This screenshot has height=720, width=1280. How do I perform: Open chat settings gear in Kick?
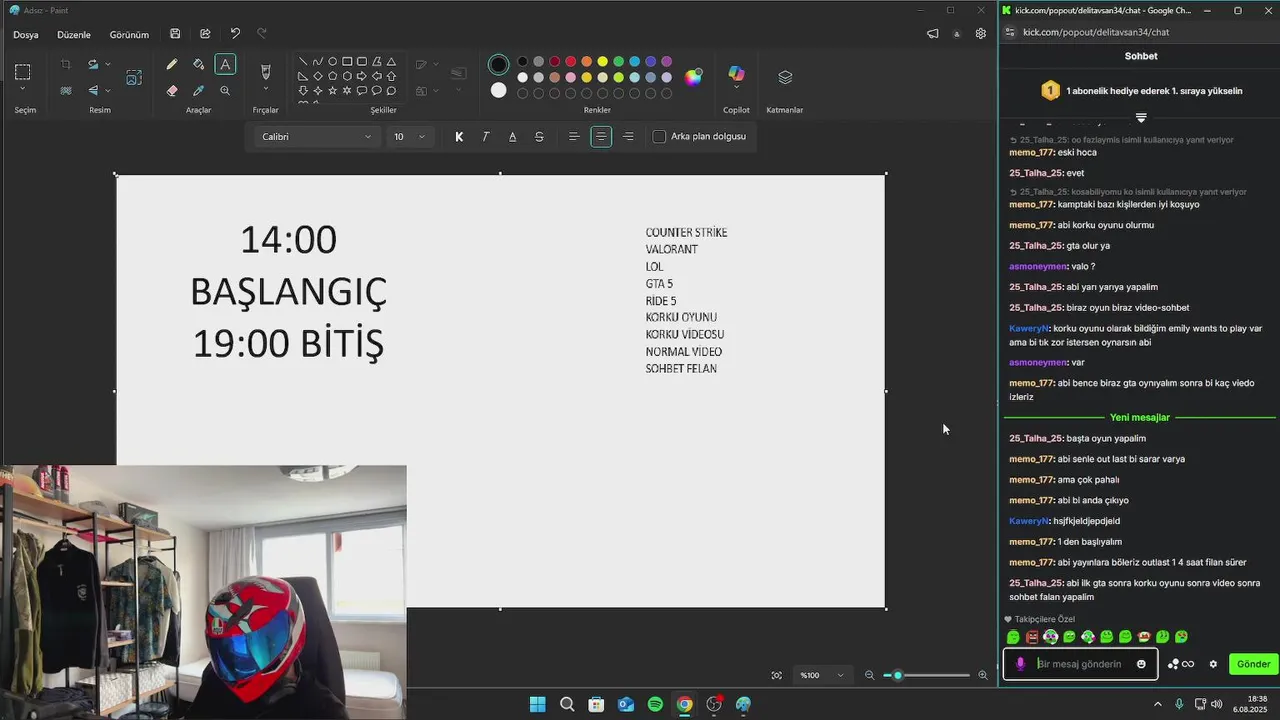(1213, 664)
